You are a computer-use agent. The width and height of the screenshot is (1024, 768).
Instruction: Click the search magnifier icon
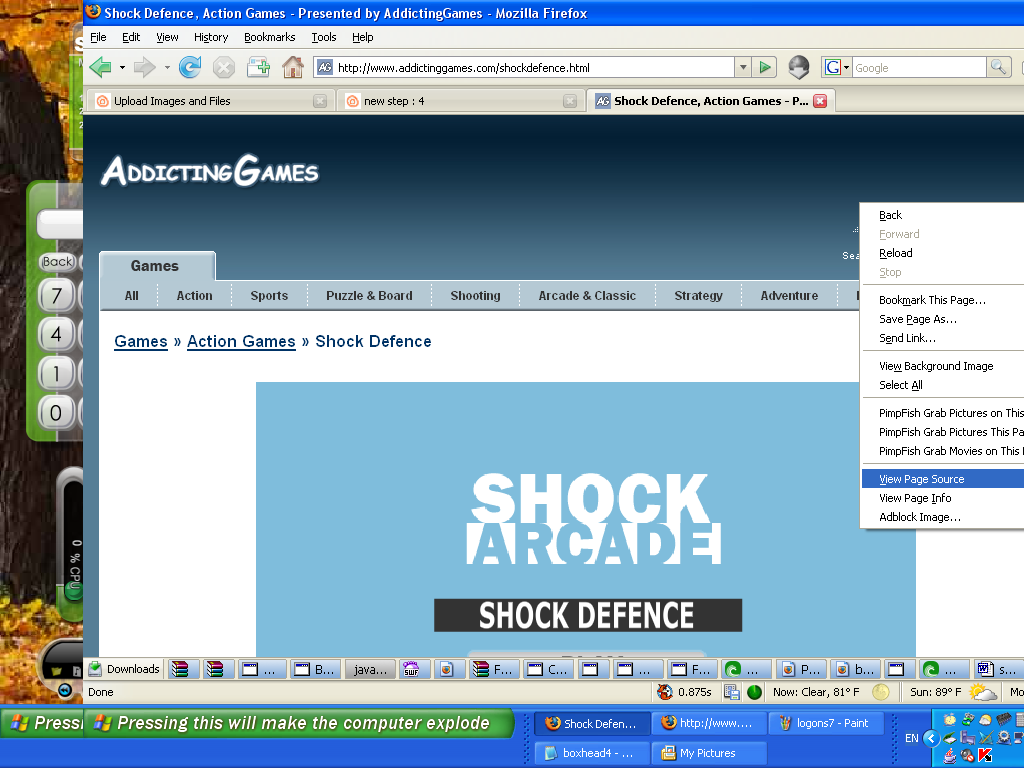point(997,67)
